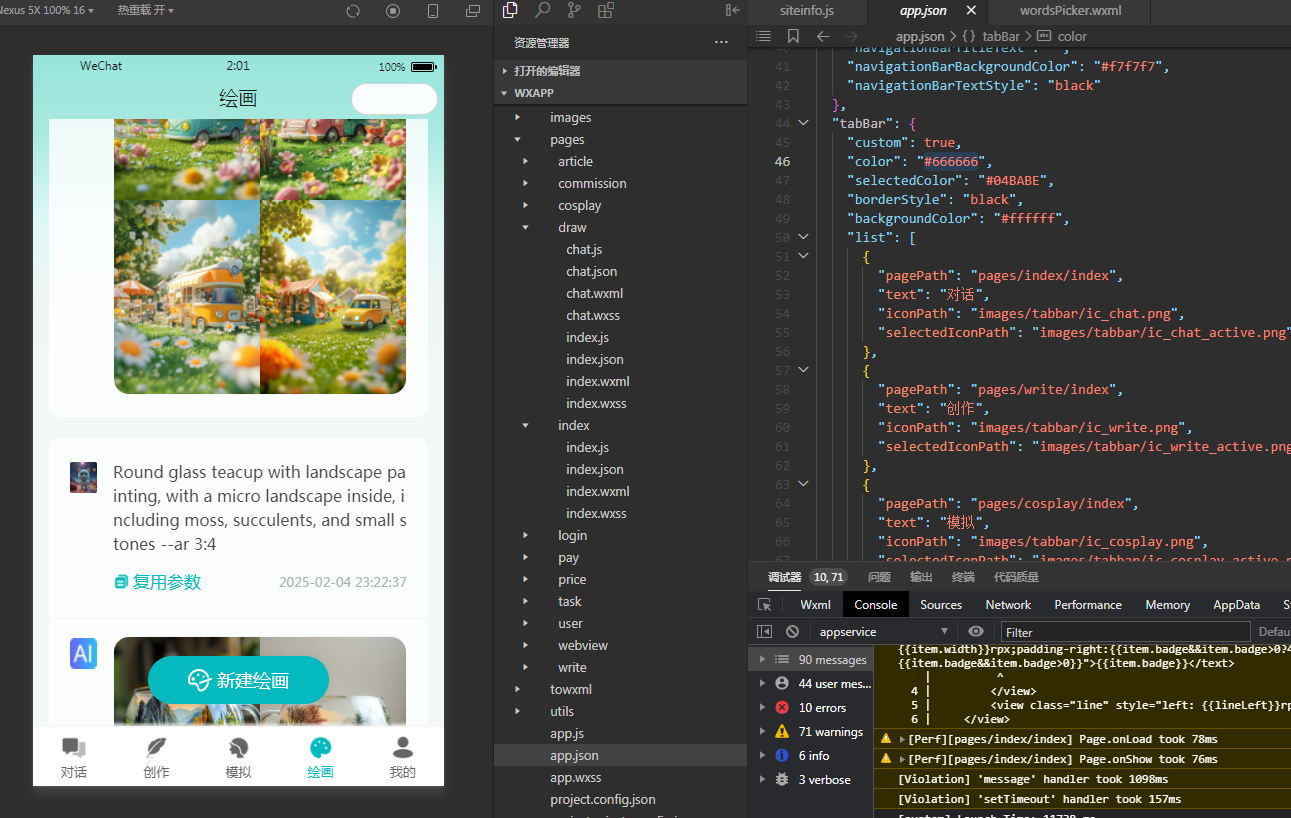Open the 资源管理器 more options ellipsis
The height and width of the screenshot is (818, 1291).
[721, 43]
